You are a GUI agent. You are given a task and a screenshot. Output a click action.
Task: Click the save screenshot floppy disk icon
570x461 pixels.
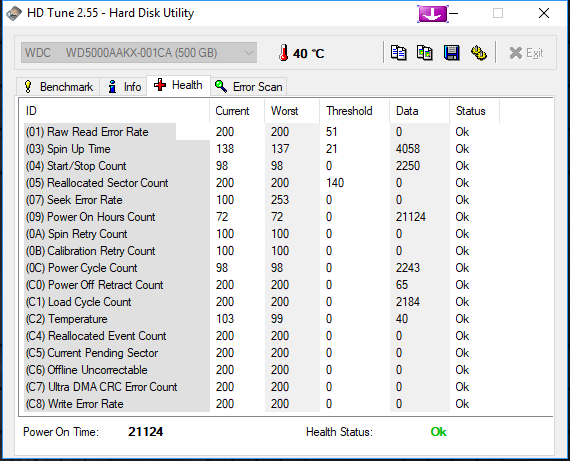coord(451,53)
